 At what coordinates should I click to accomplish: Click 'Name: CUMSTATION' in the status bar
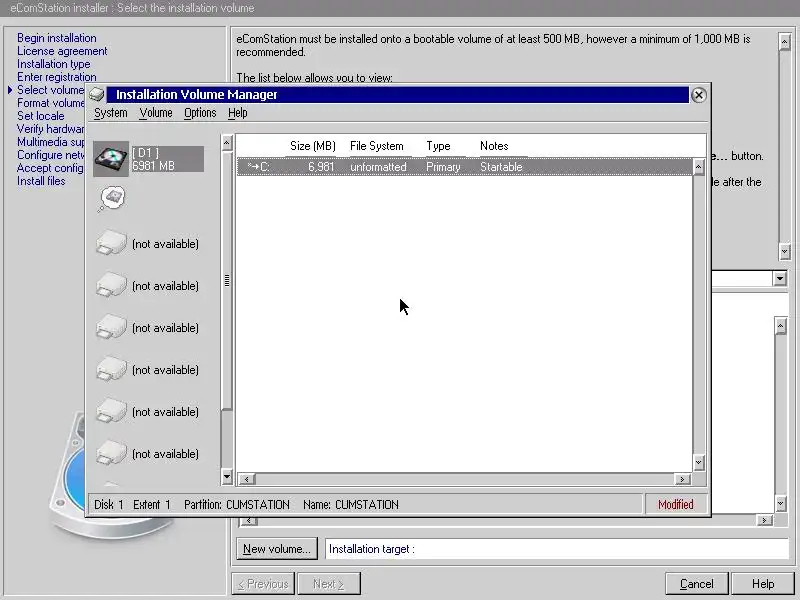click(351, 505)
